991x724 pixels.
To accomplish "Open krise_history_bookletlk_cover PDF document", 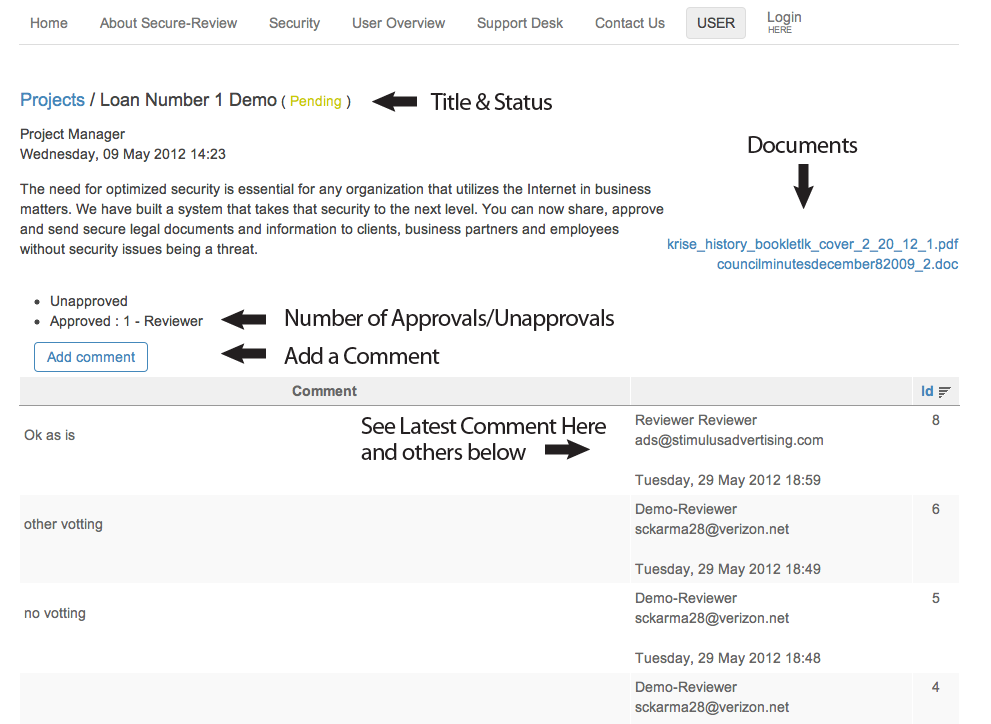I will [812, 244].
